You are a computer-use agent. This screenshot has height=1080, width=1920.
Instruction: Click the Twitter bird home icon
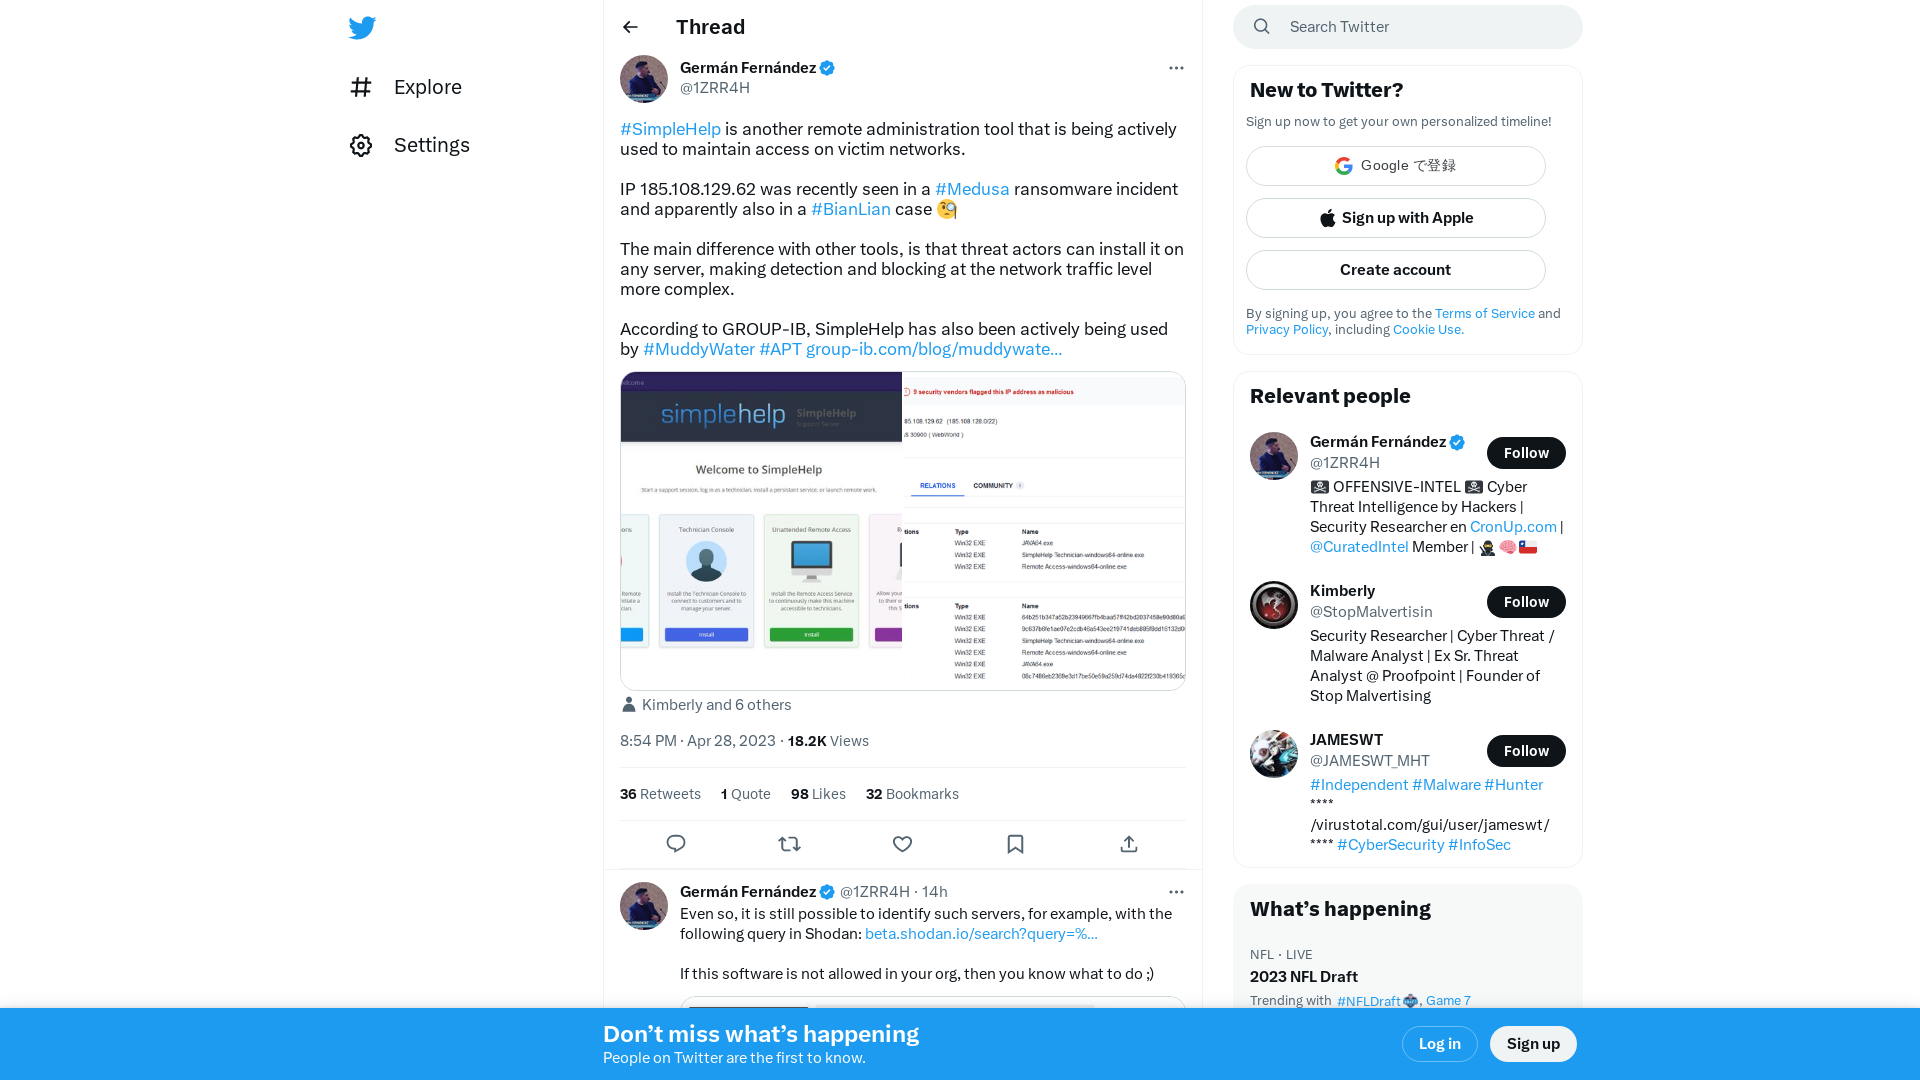(363, 28)
